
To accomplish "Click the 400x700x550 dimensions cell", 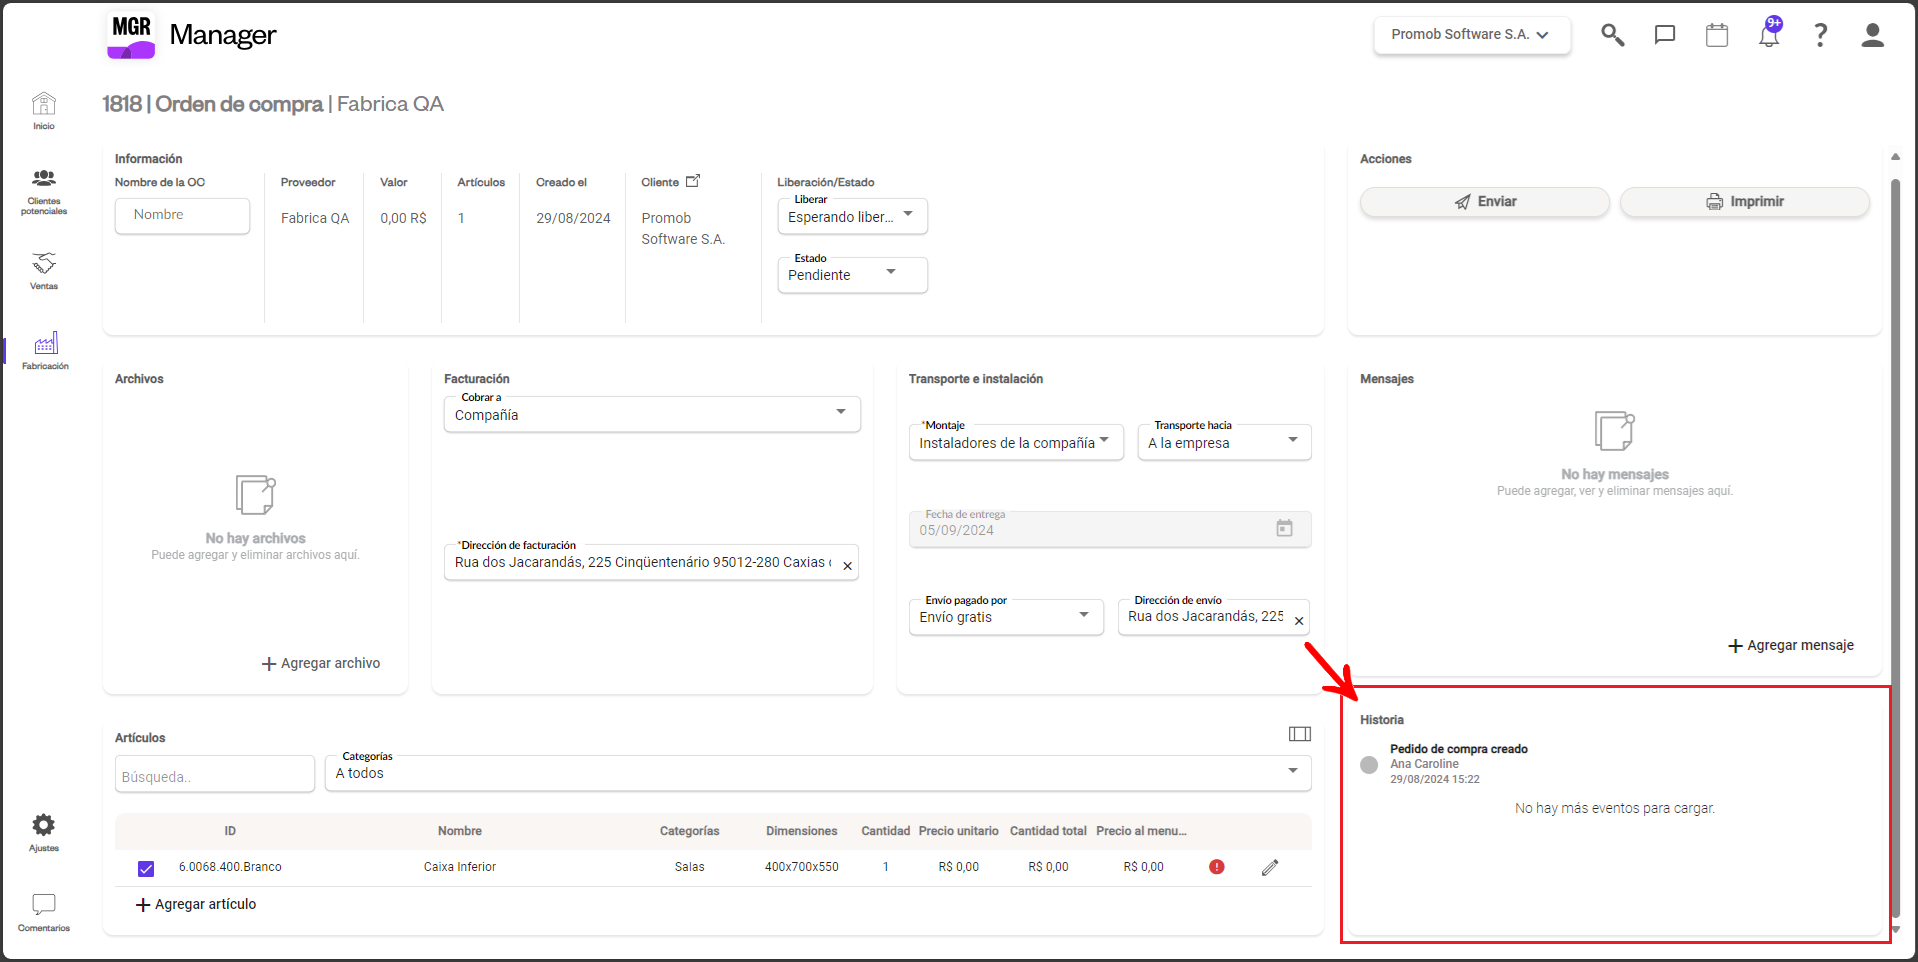I will 802,867.
